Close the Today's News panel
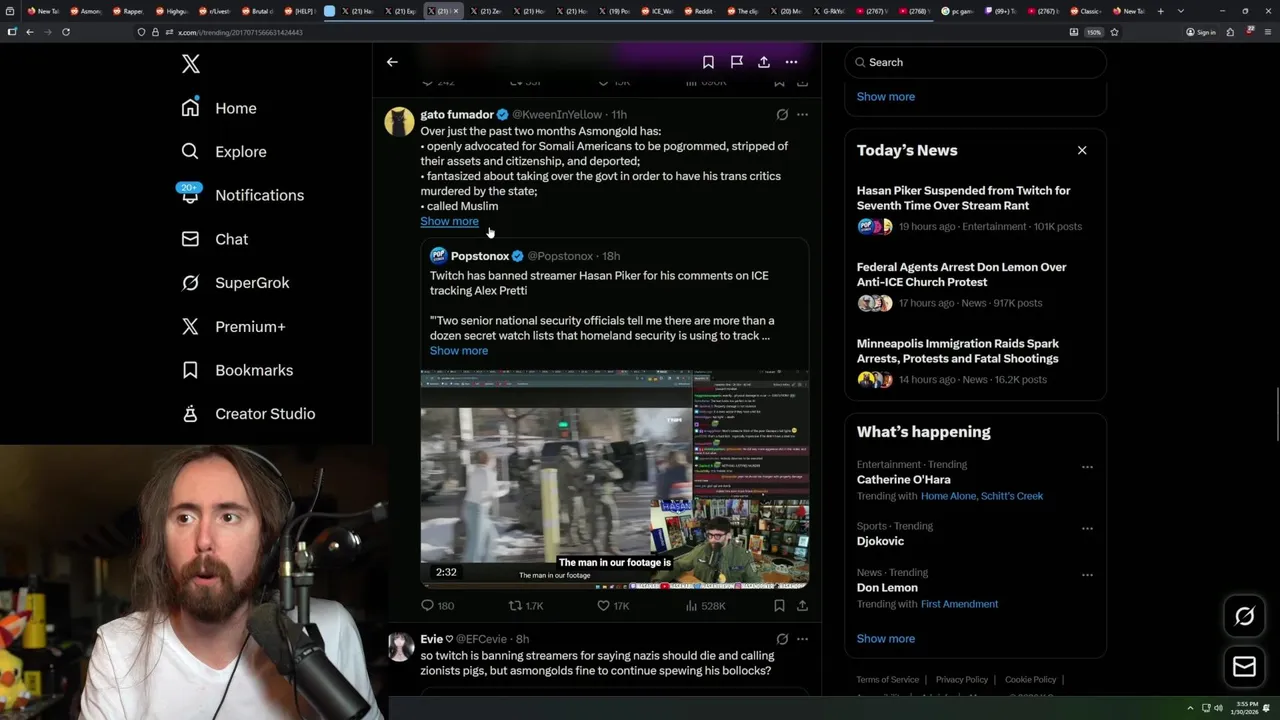The width and height of the screenshot is (1280, 720). tap(1082, 150)
